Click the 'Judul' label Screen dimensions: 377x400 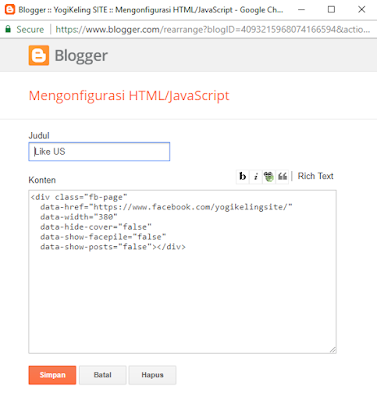coord(39,136)
